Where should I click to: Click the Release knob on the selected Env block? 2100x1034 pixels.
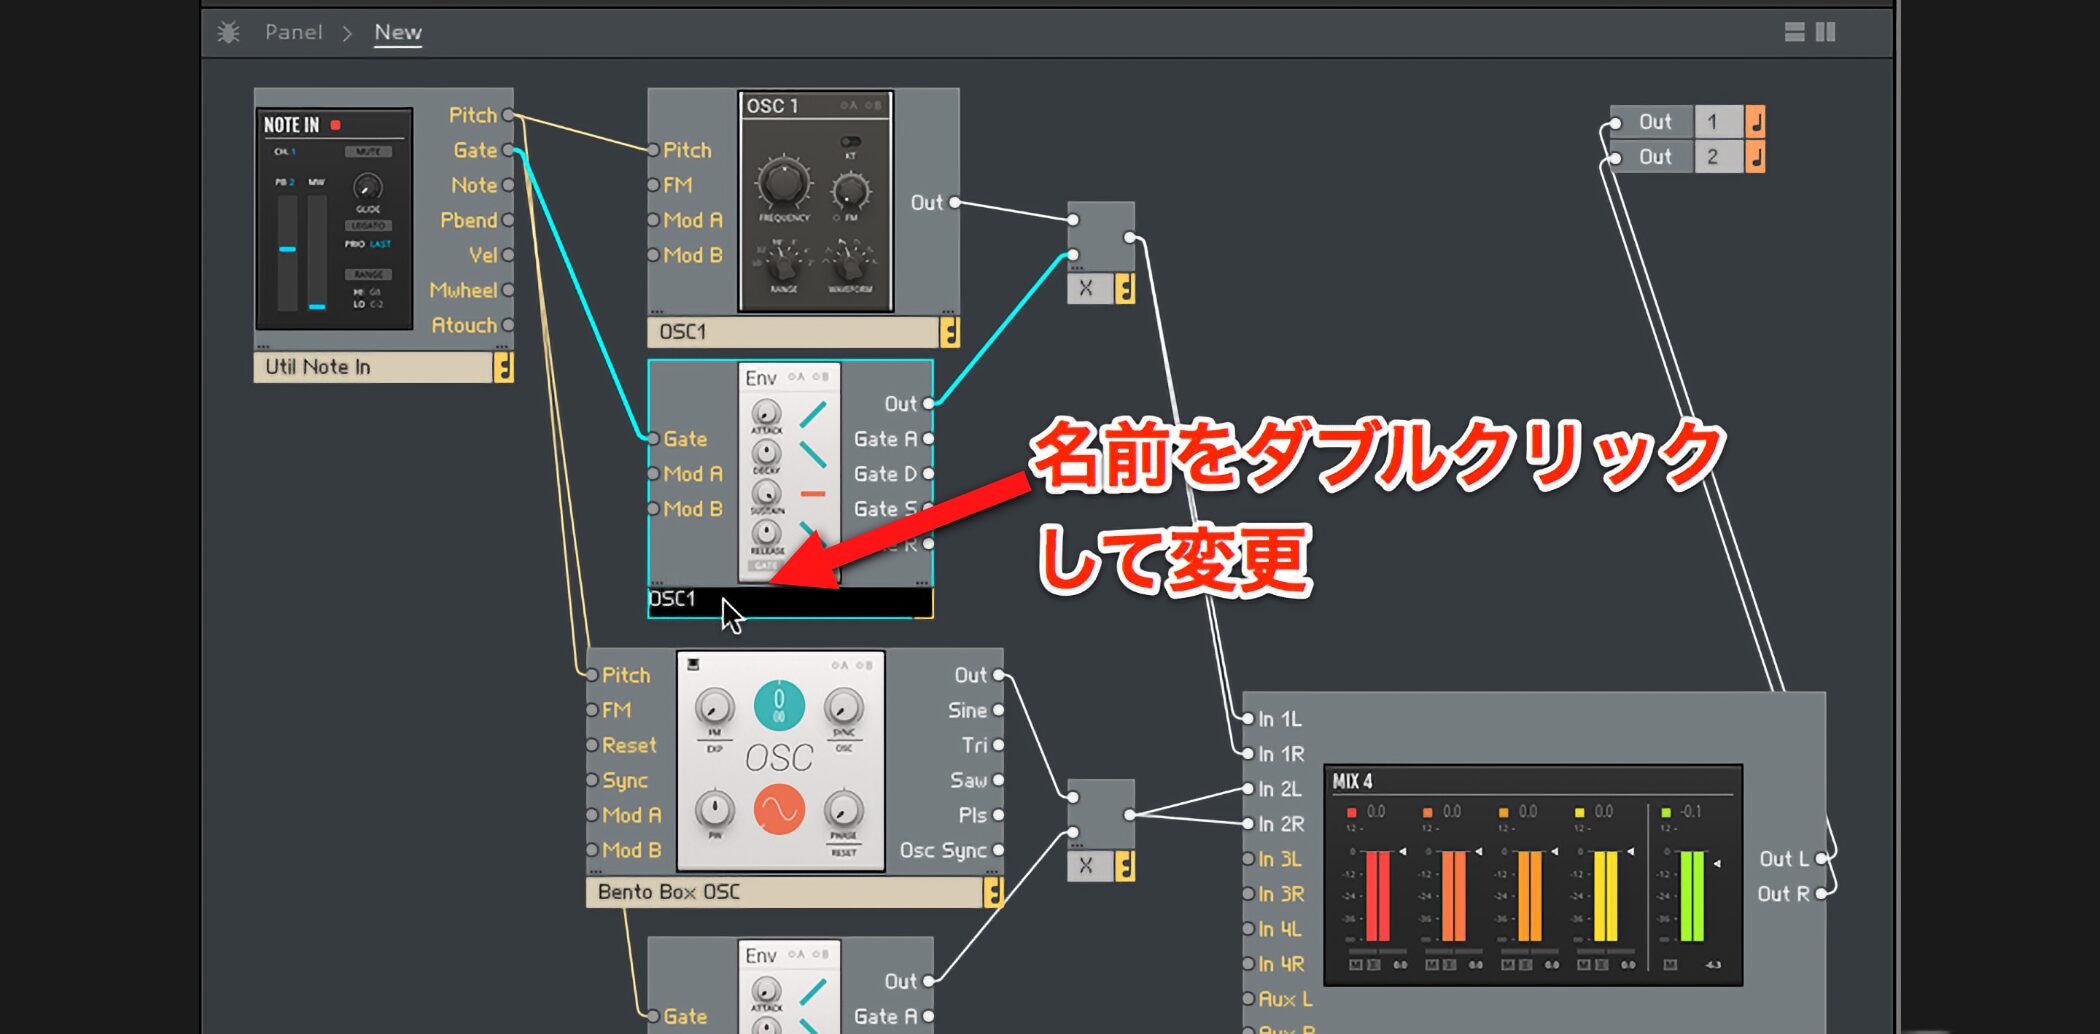point(766,533)
